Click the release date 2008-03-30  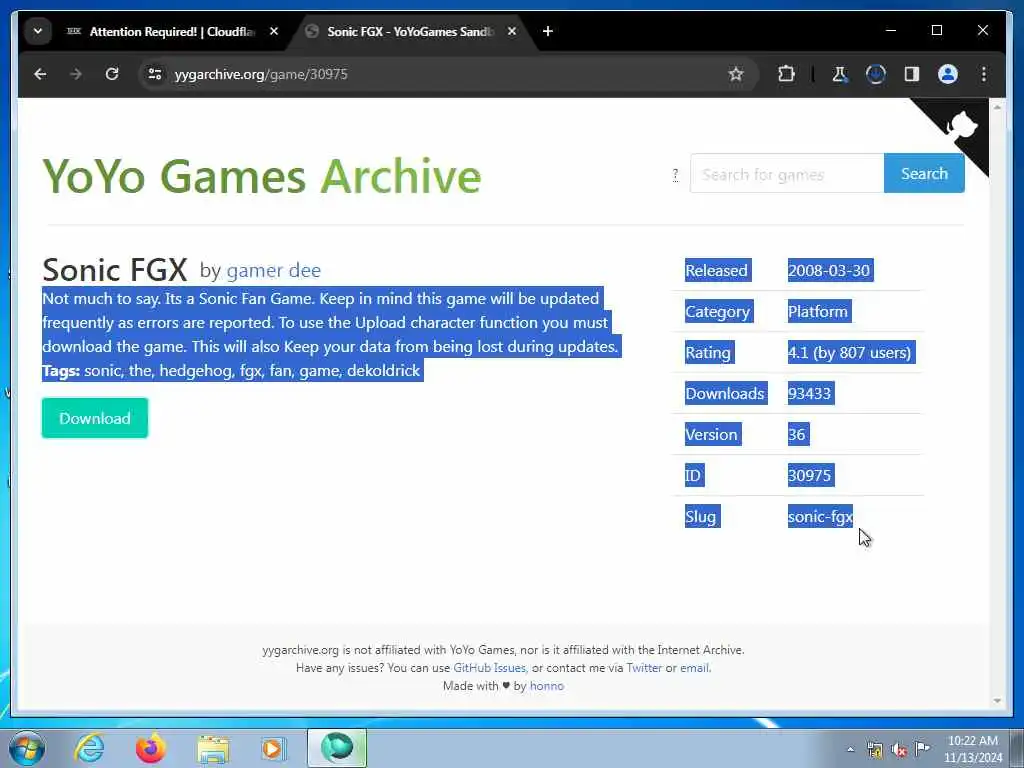pyautogui.click(x=829, y=270)
